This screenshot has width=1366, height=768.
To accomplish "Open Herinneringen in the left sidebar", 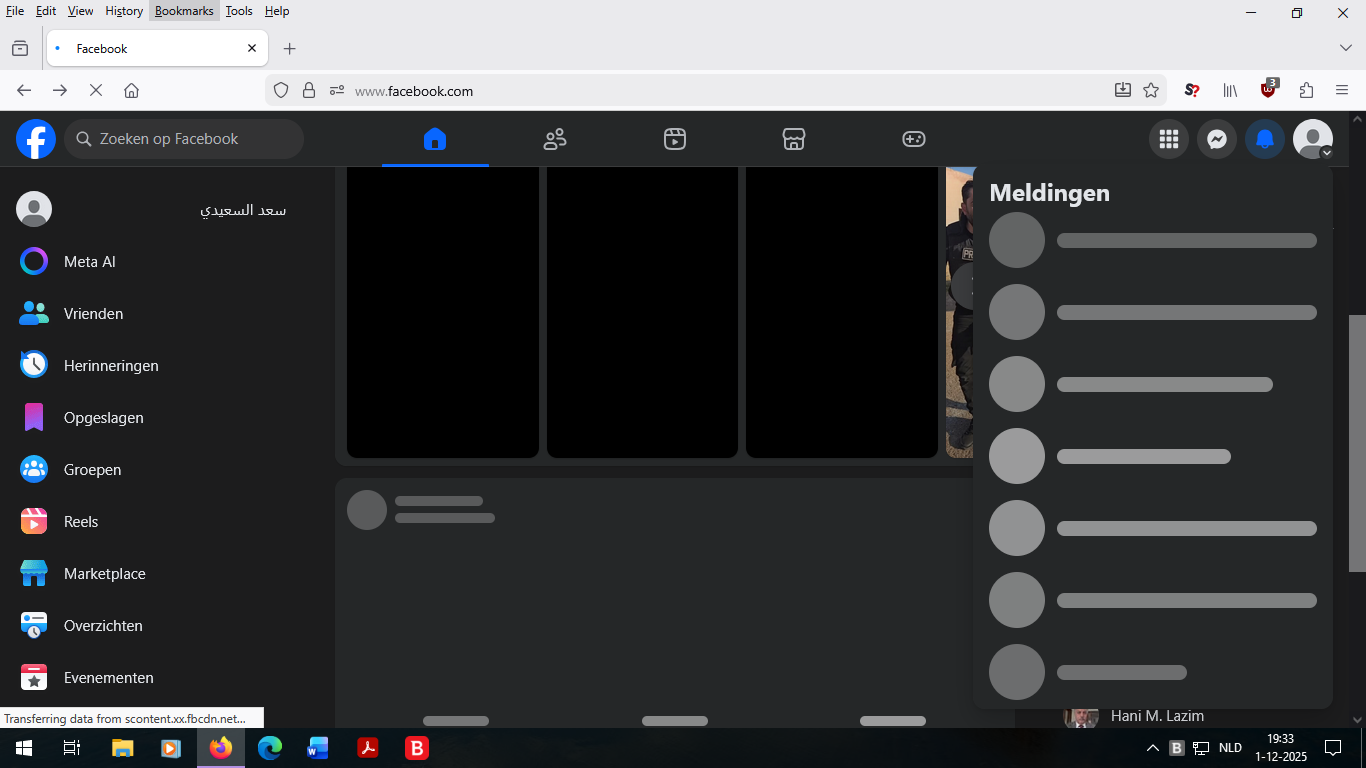I will click(110, 366).
